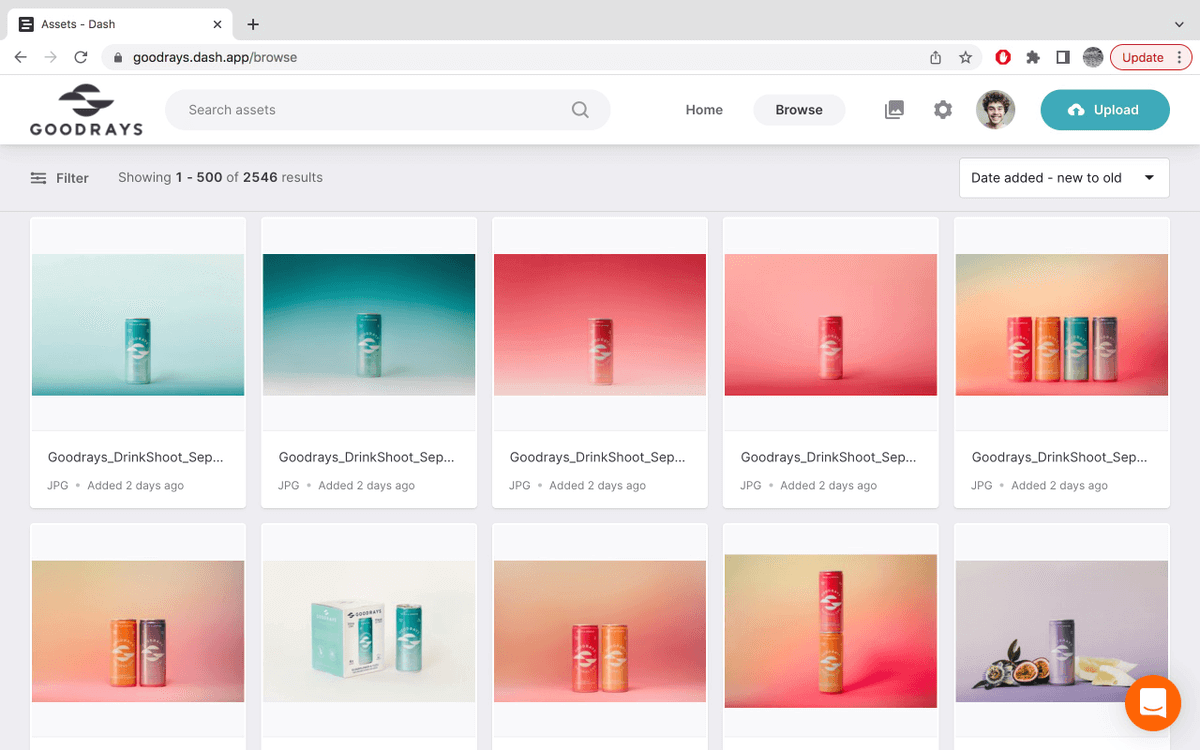Click the browser reload icon
The height and width of the screenshot is (750, 1200).
click(82, 57)
